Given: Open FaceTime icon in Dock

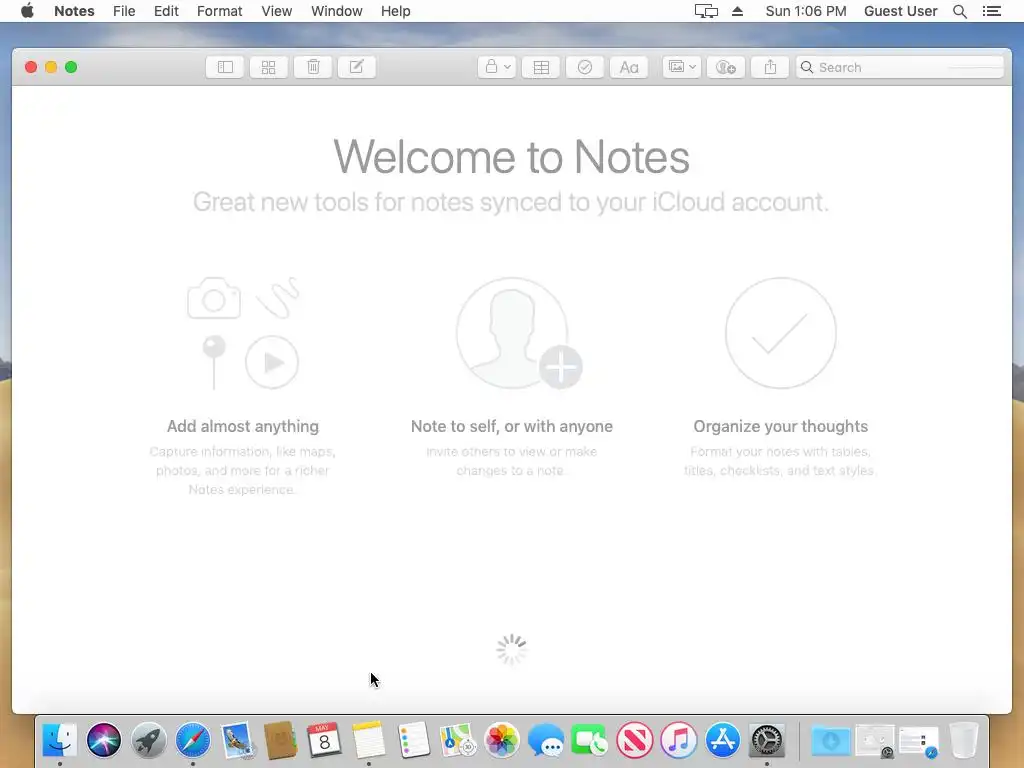Looking at the screenshot, I should 590,741.
